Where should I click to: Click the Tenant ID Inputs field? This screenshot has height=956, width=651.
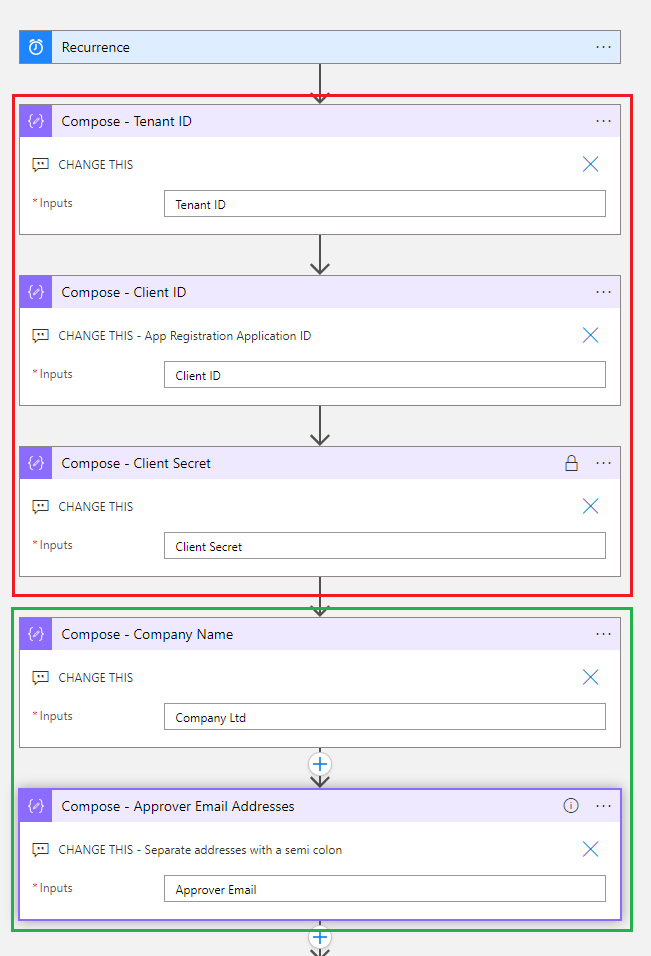tap(384, 204)
